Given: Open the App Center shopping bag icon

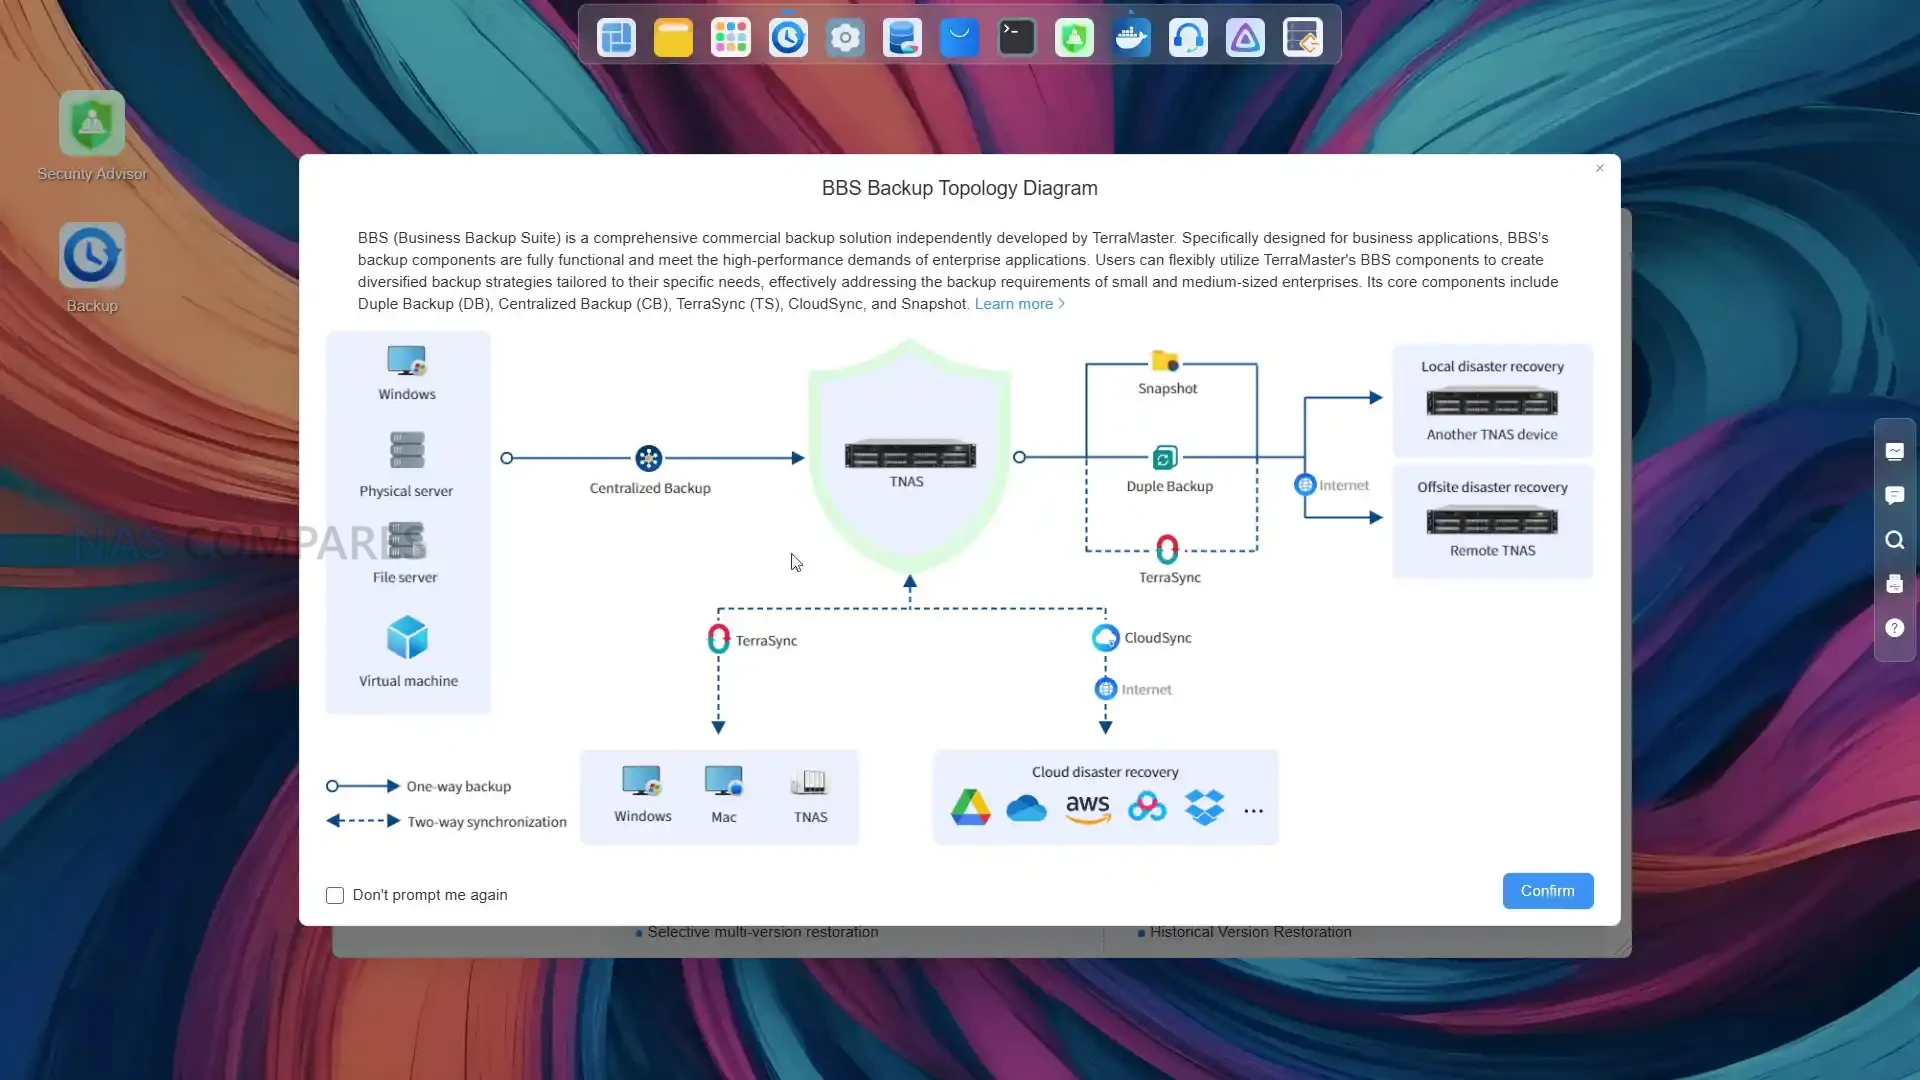Looking at the screenshot, I should (960, 38).
